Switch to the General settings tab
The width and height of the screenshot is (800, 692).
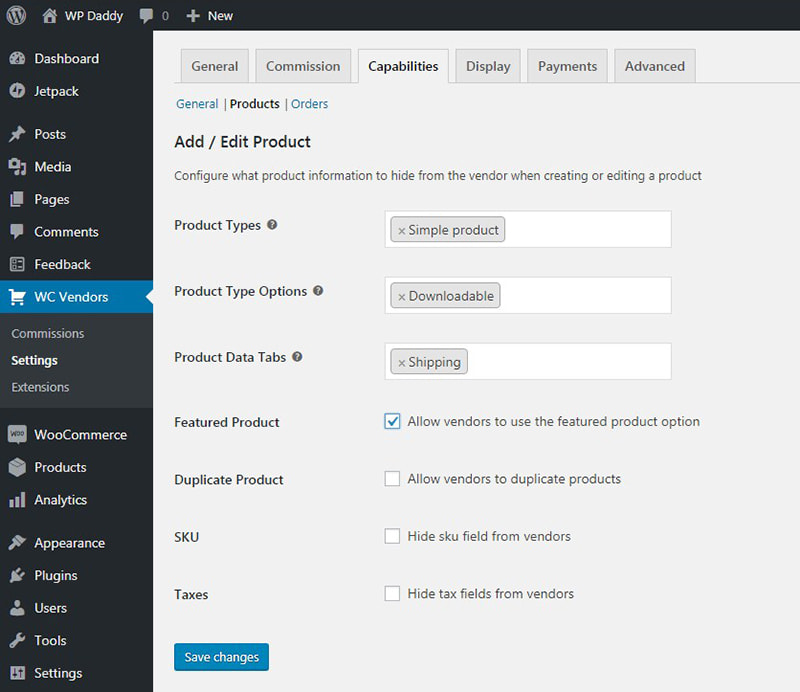(215, 66)
